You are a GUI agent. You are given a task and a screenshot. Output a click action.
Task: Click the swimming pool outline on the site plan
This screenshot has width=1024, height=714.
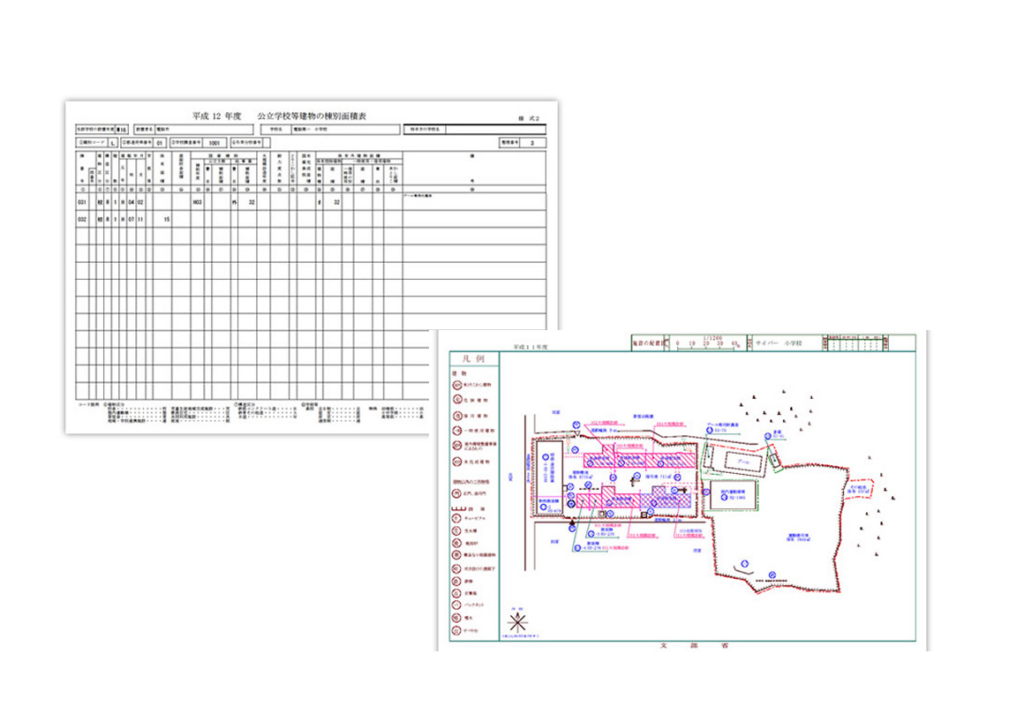[x=741, y=463]
